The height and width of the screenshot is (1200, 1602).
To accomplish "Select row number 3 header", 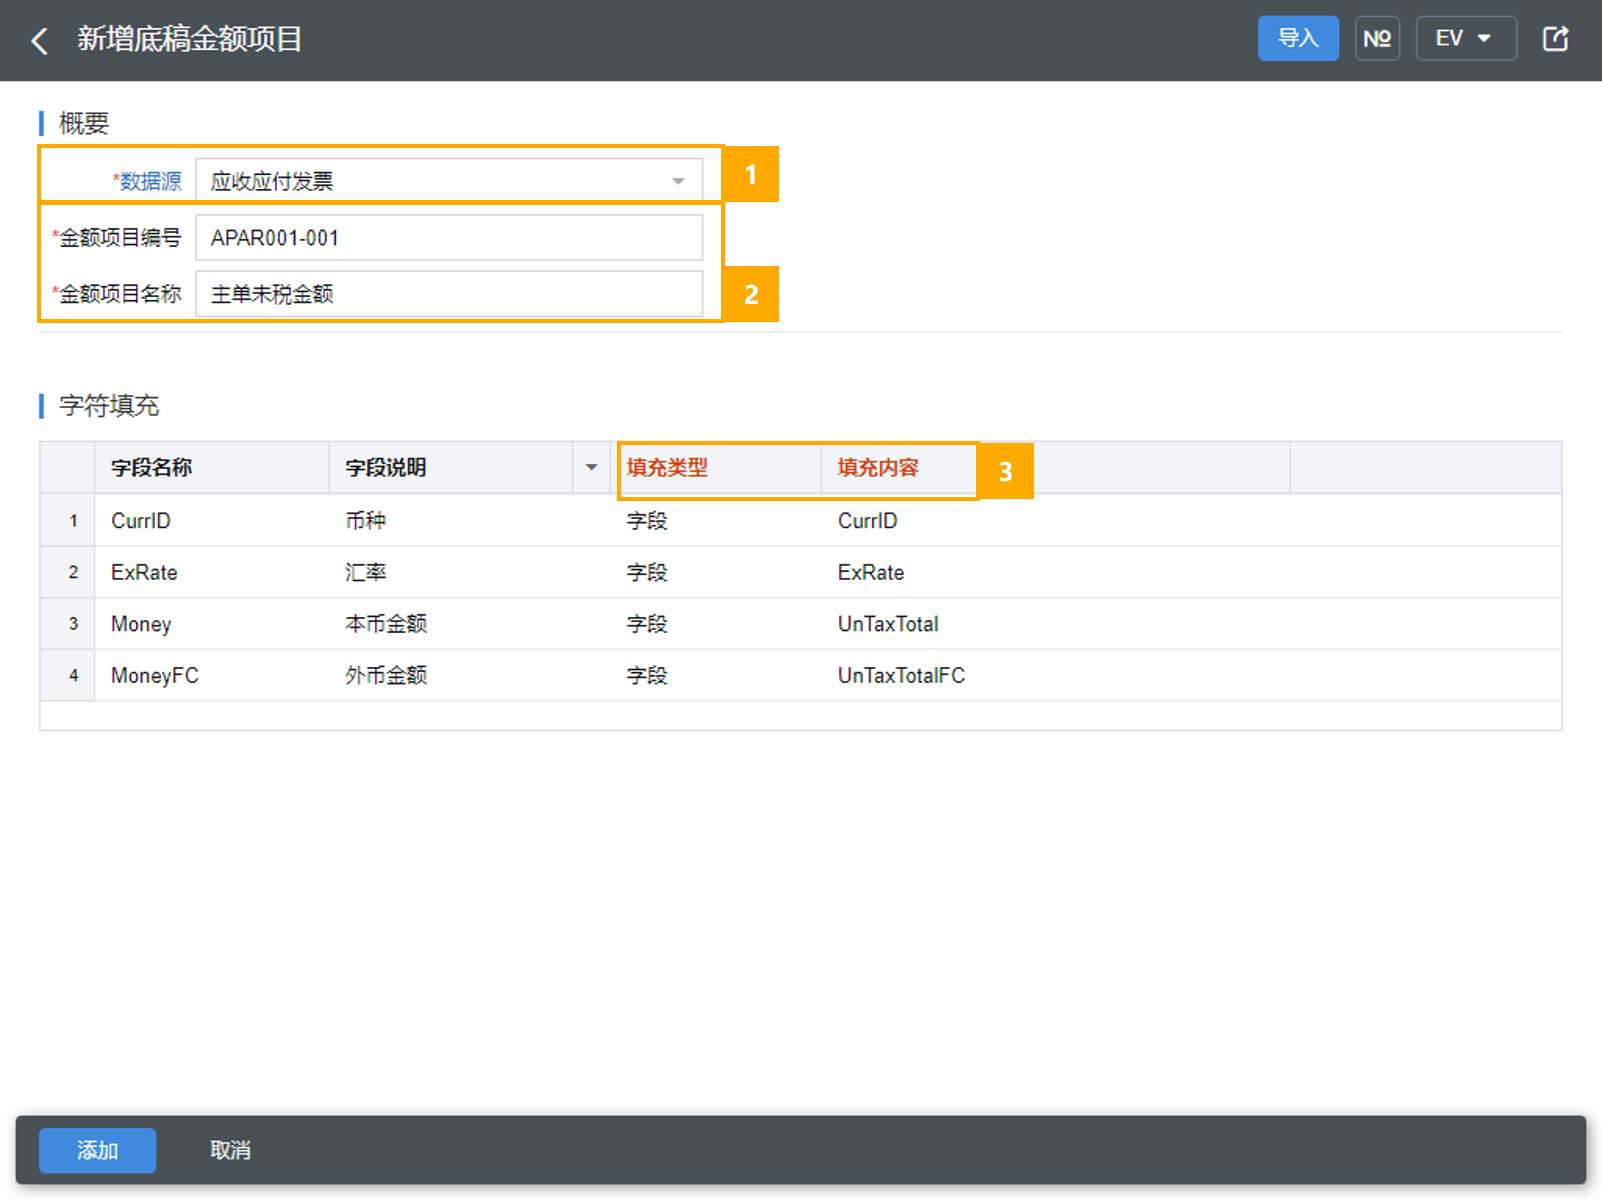I will tap(68, 624).
